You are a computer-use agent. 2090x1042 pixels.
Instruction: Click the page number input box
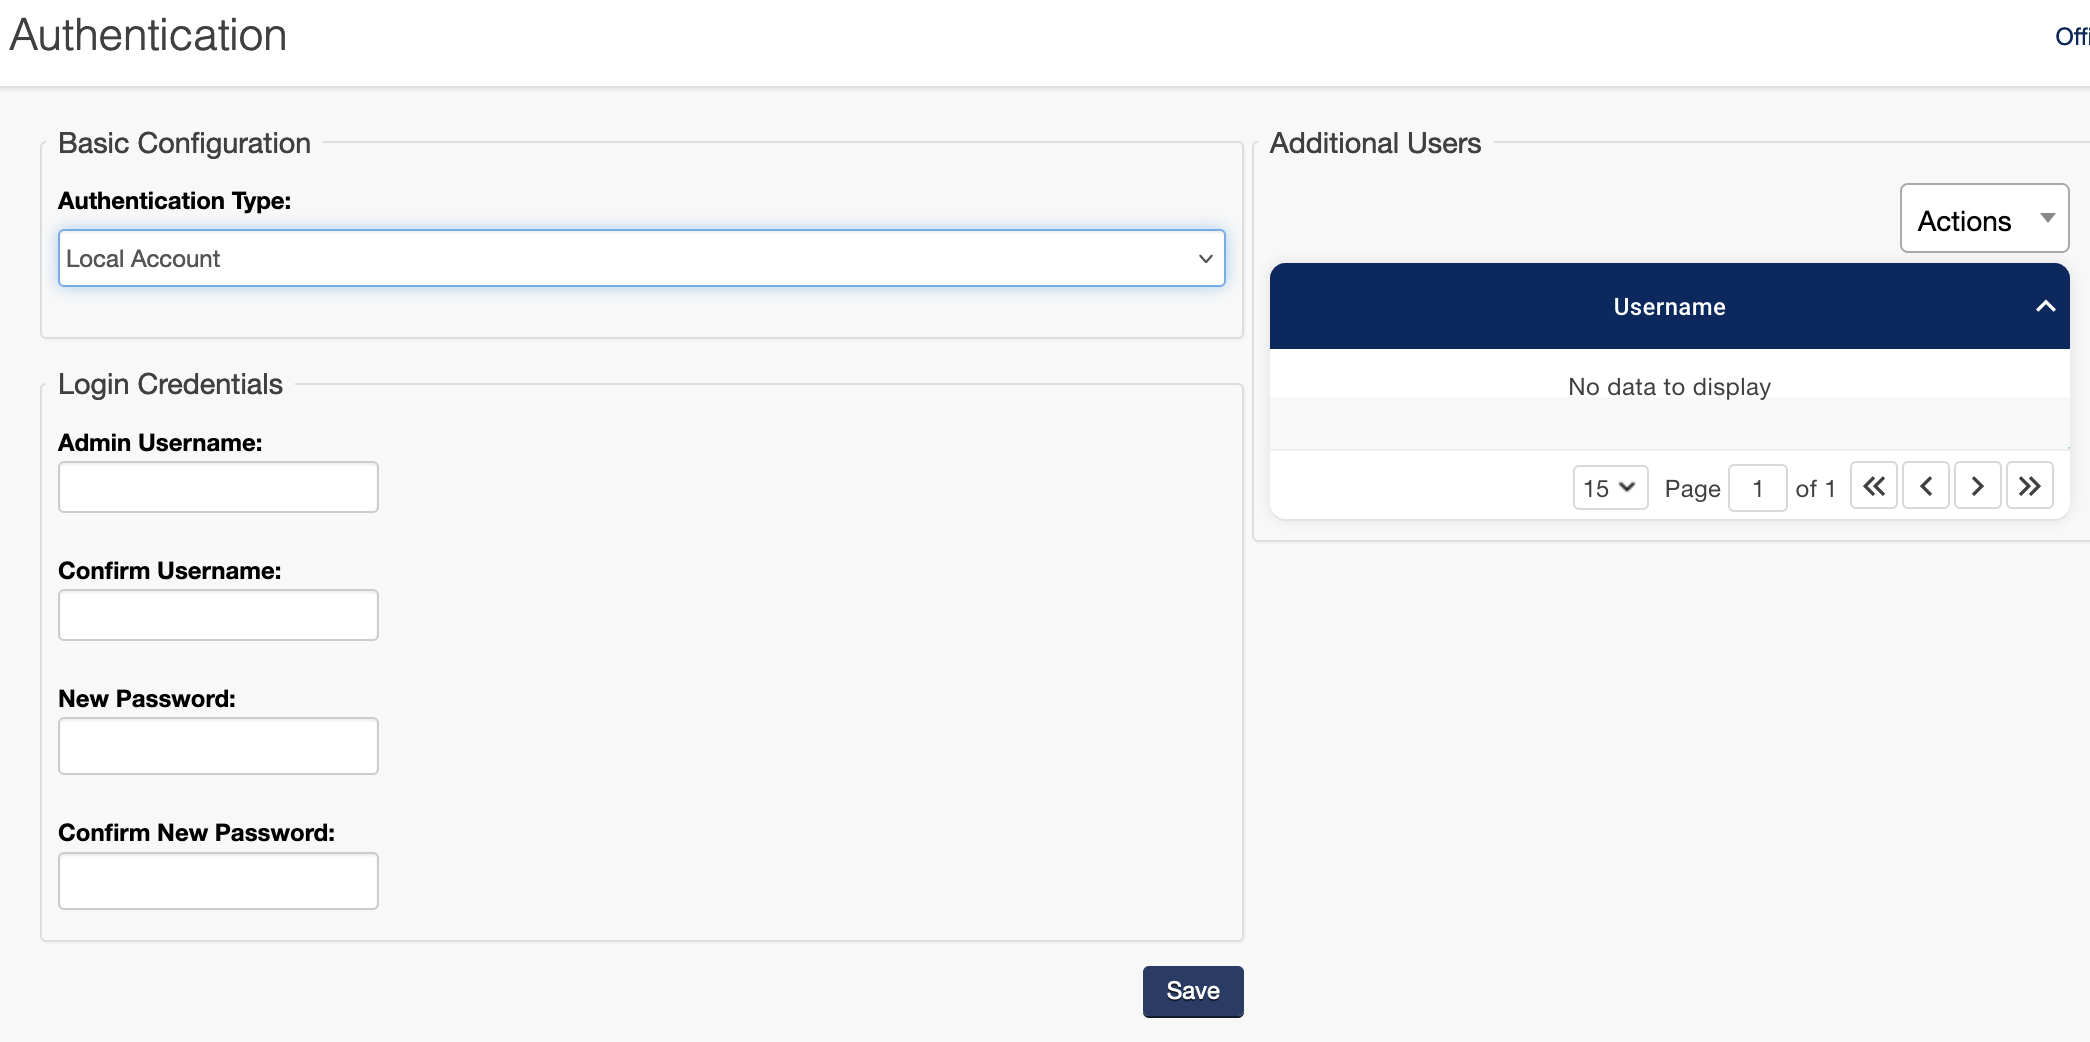pyautogui.click(x=1757, y=488)
